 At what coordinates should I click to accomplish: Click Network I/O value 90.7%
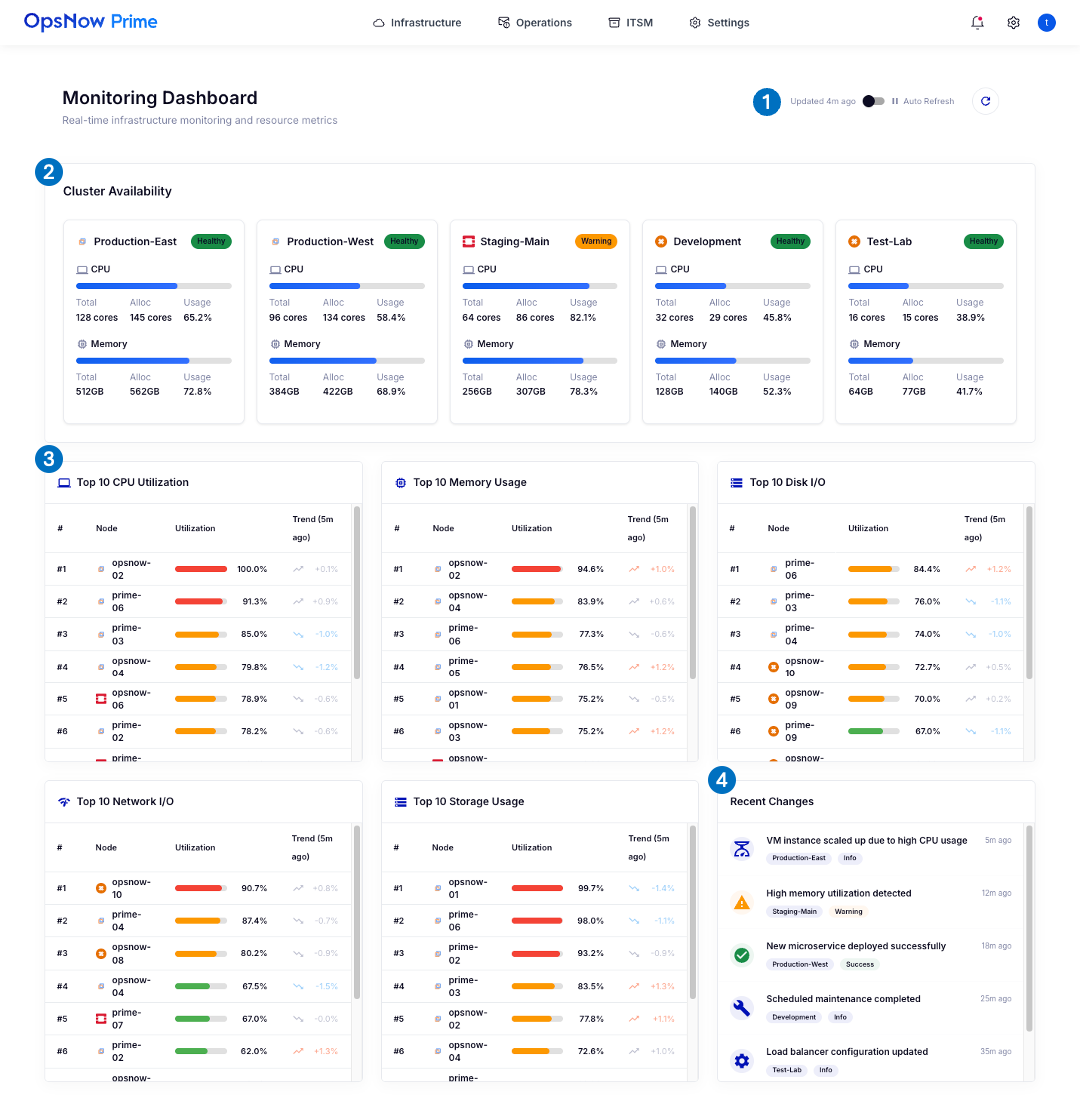[254, 888]
